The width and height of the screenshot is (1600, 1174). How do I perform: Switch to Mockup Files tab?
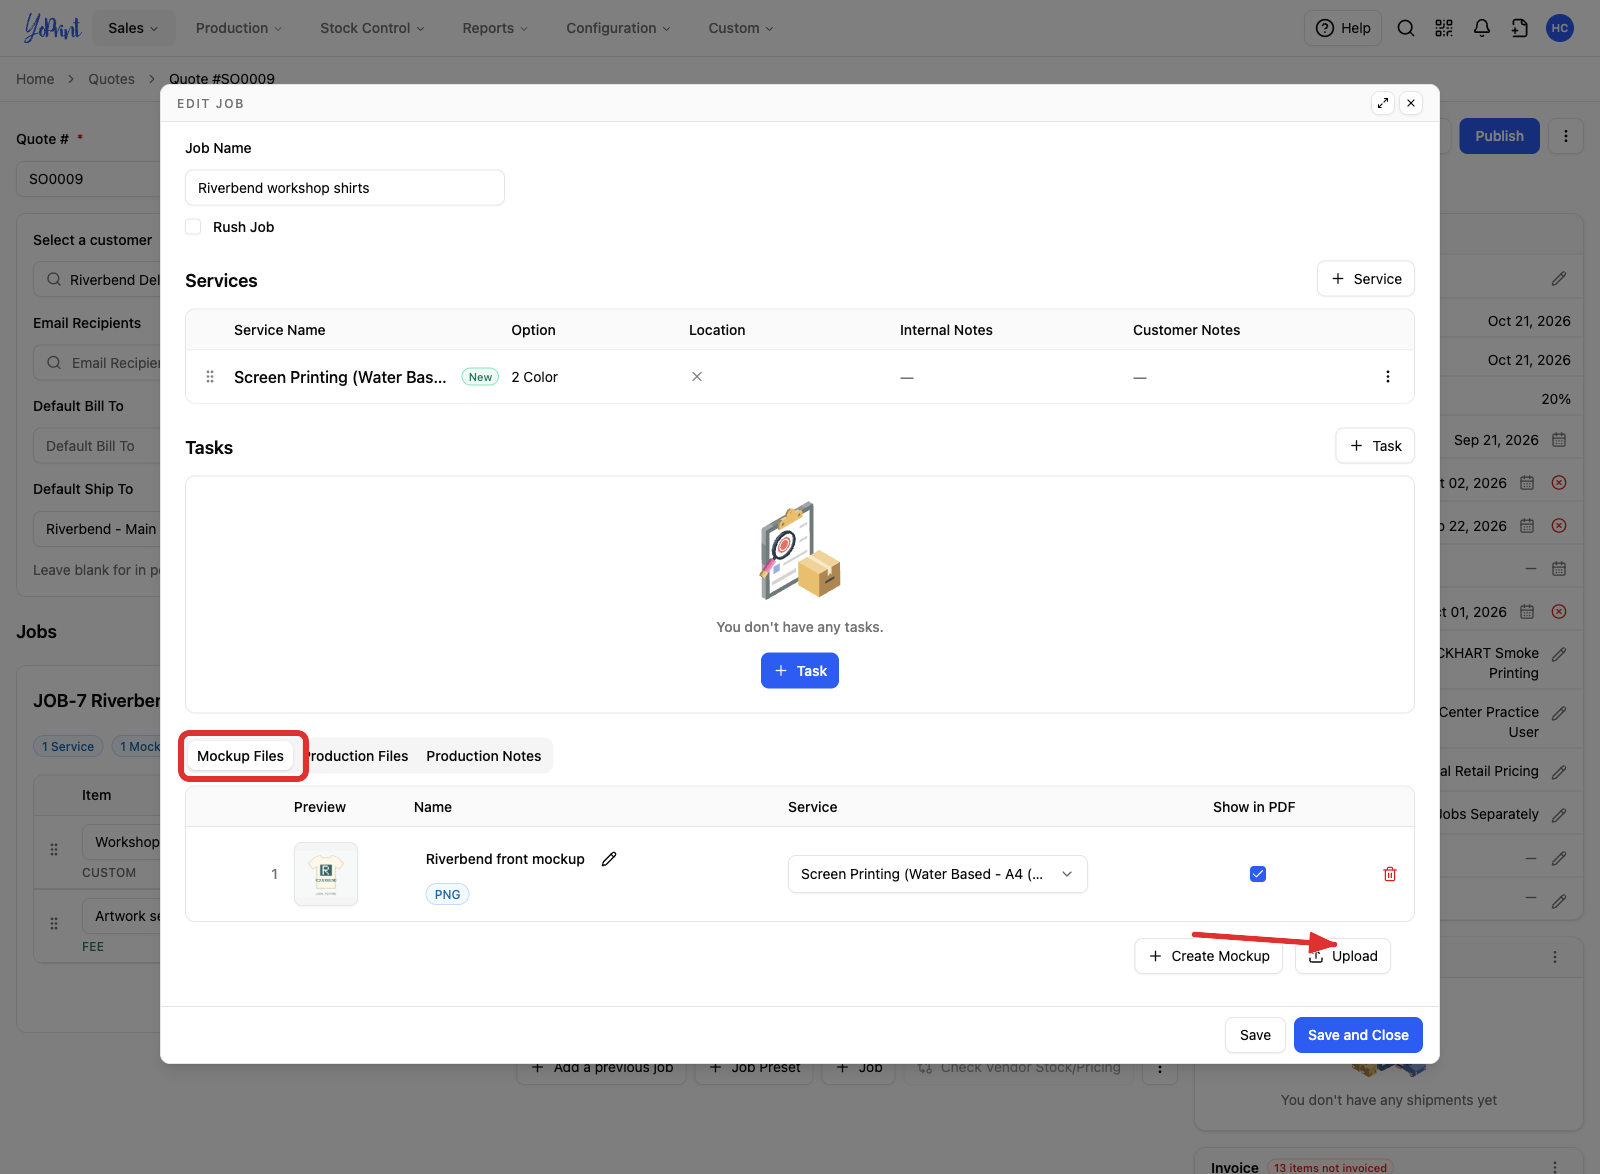point(241,756)
